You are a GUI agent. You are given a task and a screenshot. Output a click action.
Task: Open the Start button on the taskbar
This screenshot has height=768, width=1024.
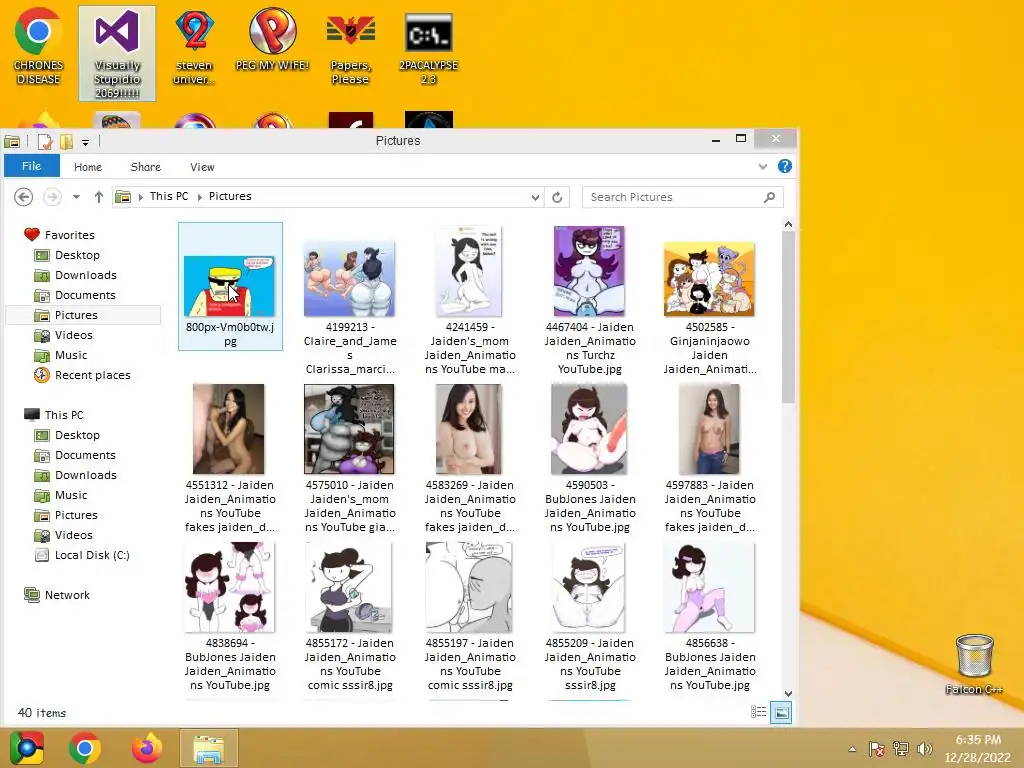click(x=27, y=748)
